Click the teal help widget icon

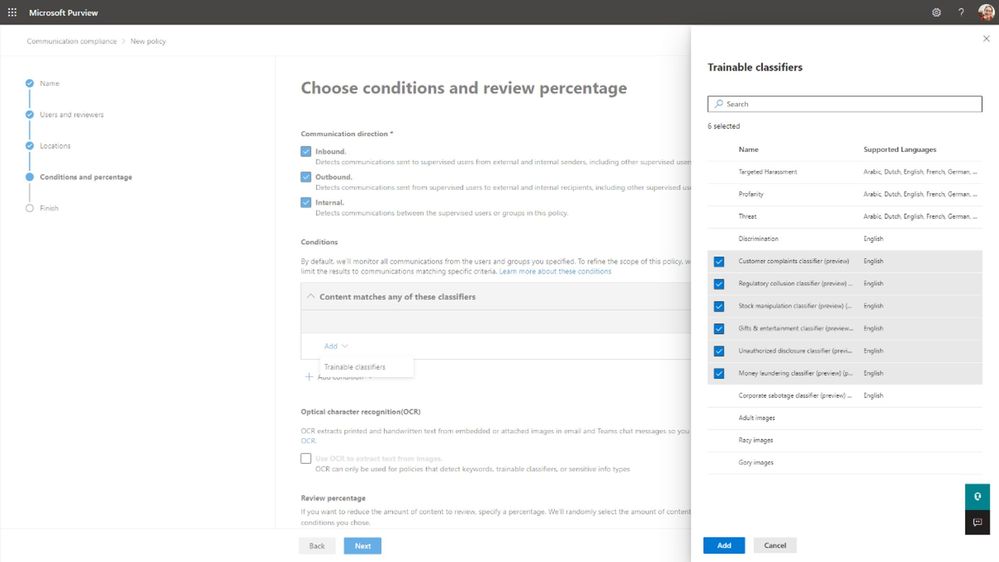pyautogui.click(x=977, y=496)
